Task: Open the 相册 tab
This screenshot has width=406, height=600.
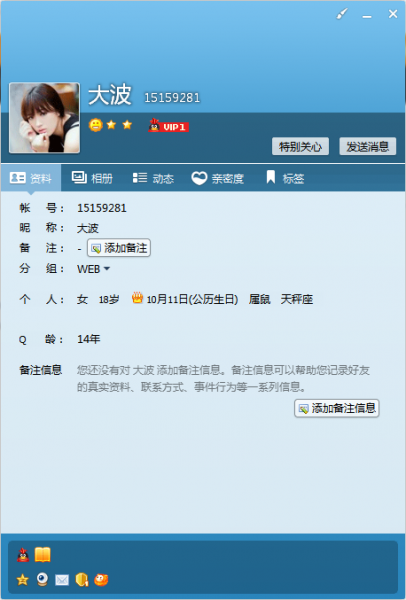Action: click(x=92, y=178)
